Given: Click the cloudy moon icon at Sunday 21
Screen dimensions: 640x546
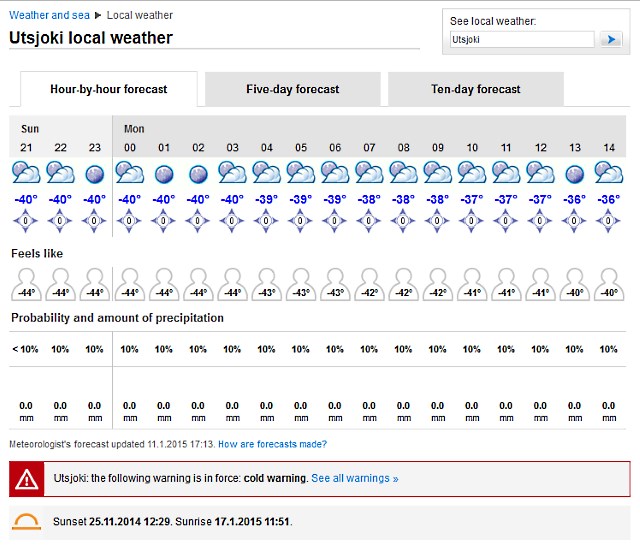Looking at the screenshot, I should (x=26, y=172).
